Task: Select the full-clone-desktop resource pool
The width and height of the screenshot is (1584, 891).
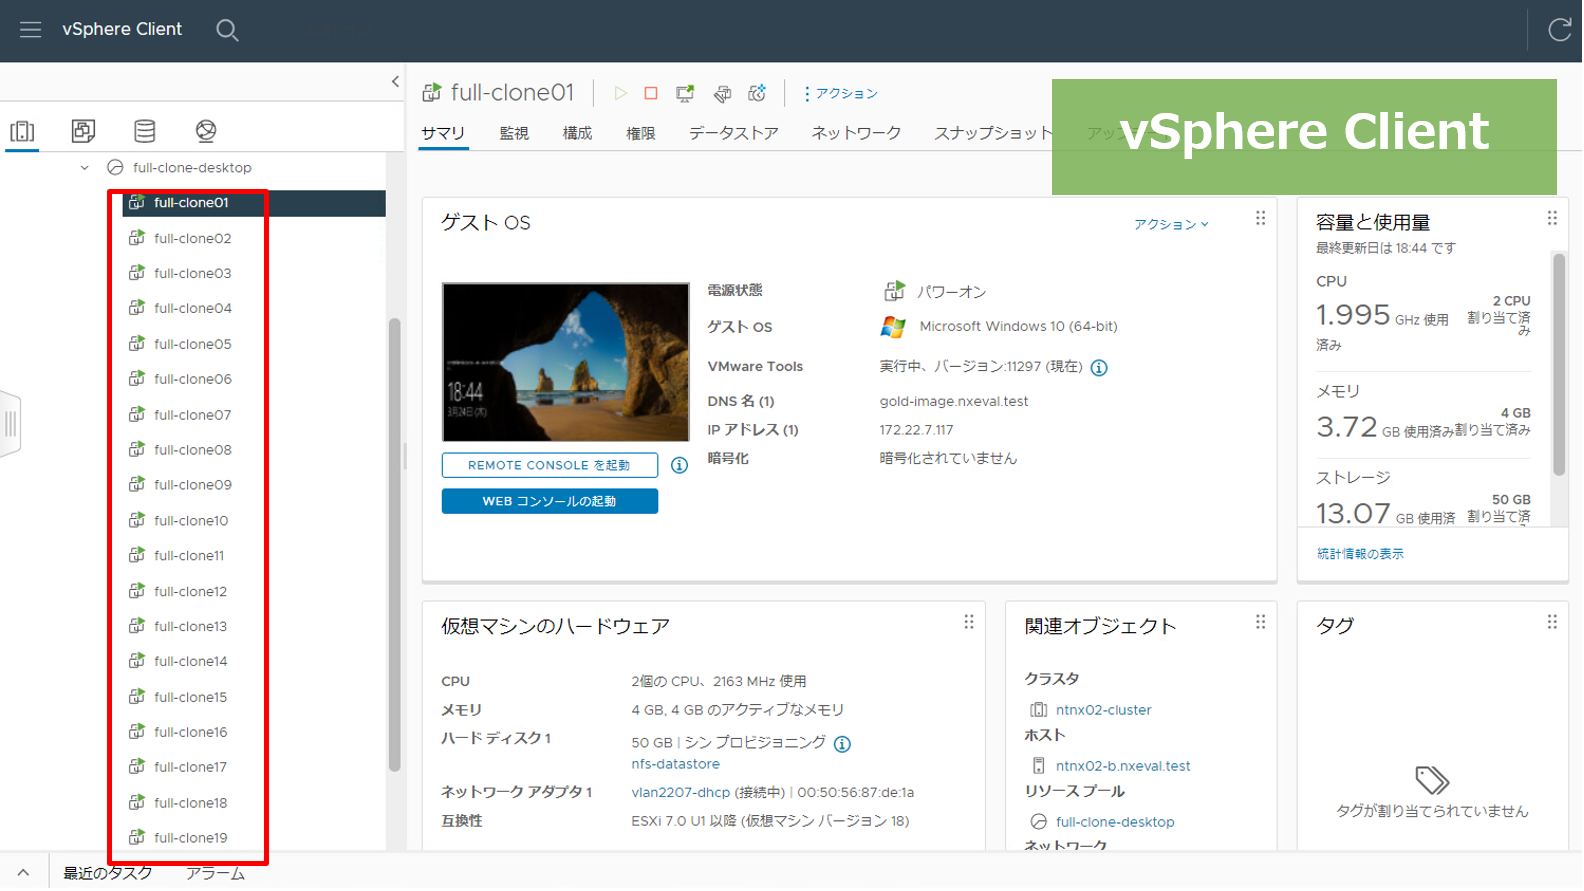Action: (x=192, y=168)
